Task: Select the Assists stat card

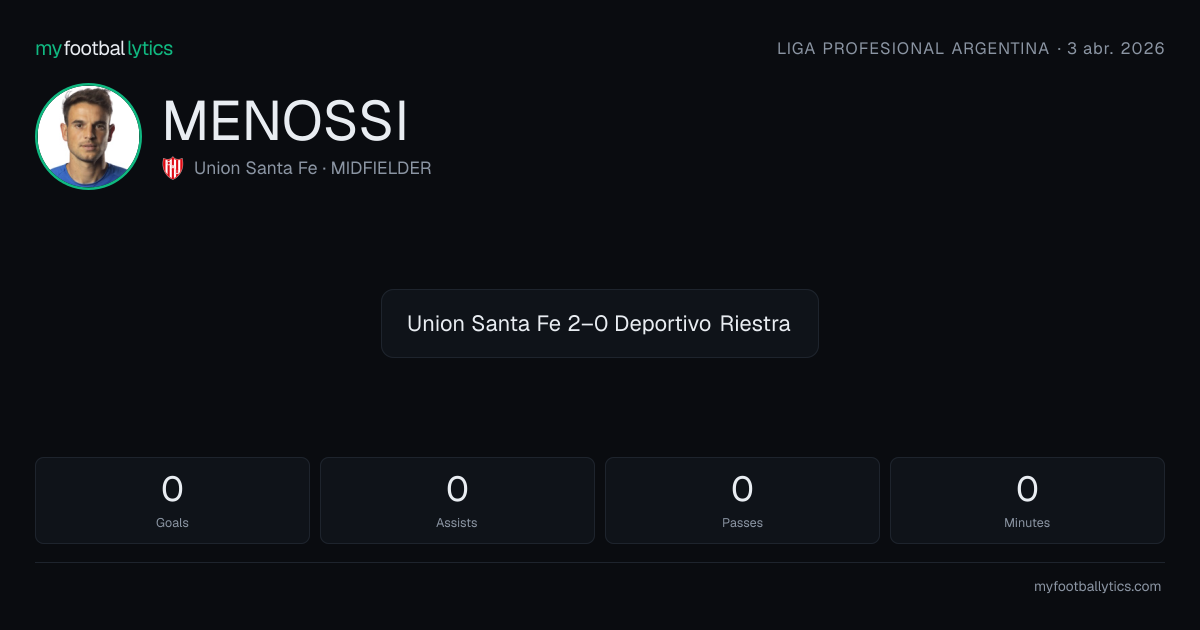Action: tap(457, 500)
